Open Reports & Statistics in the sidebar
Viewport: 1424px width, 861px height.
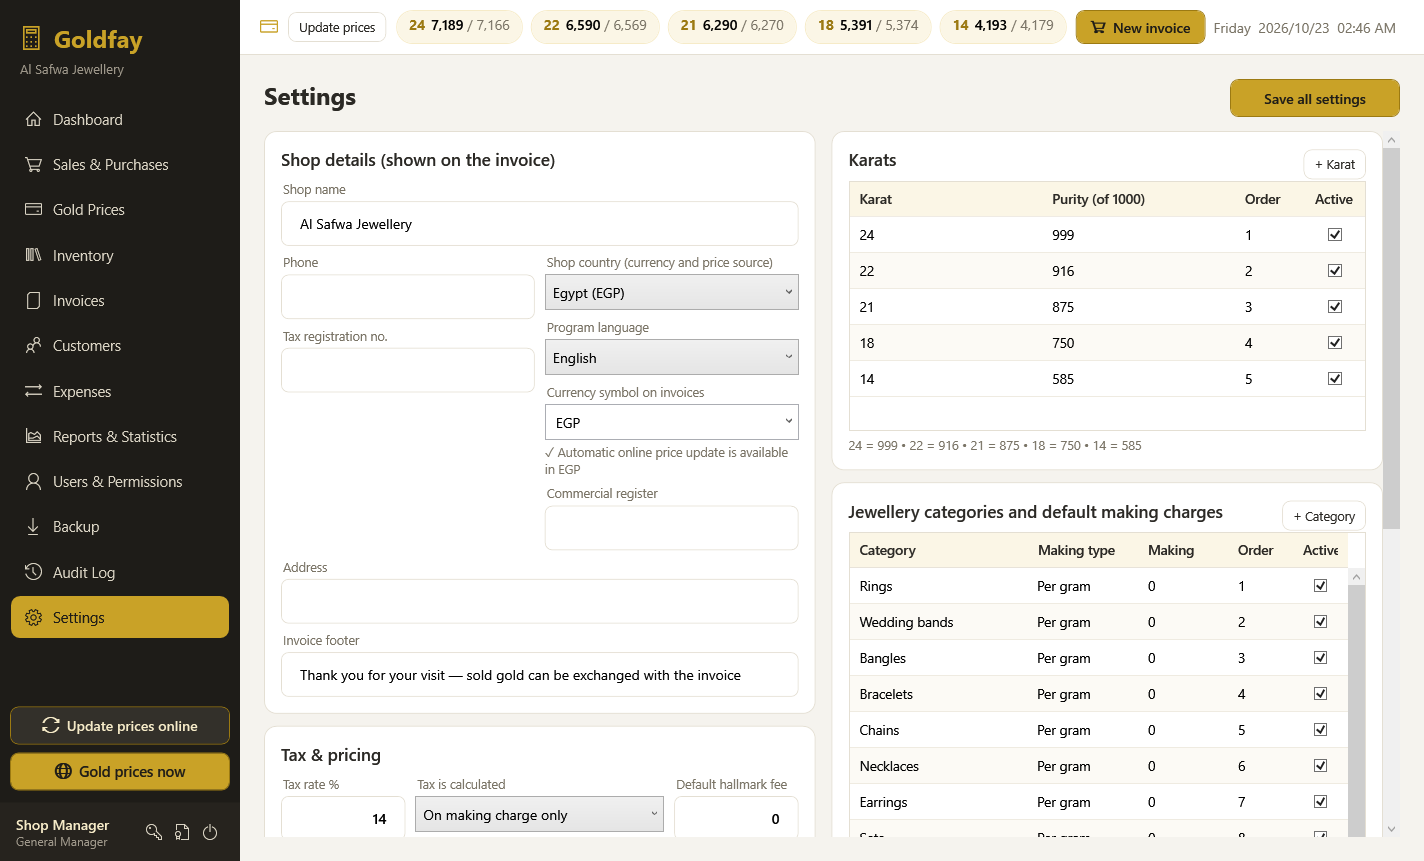coord(120,437)
